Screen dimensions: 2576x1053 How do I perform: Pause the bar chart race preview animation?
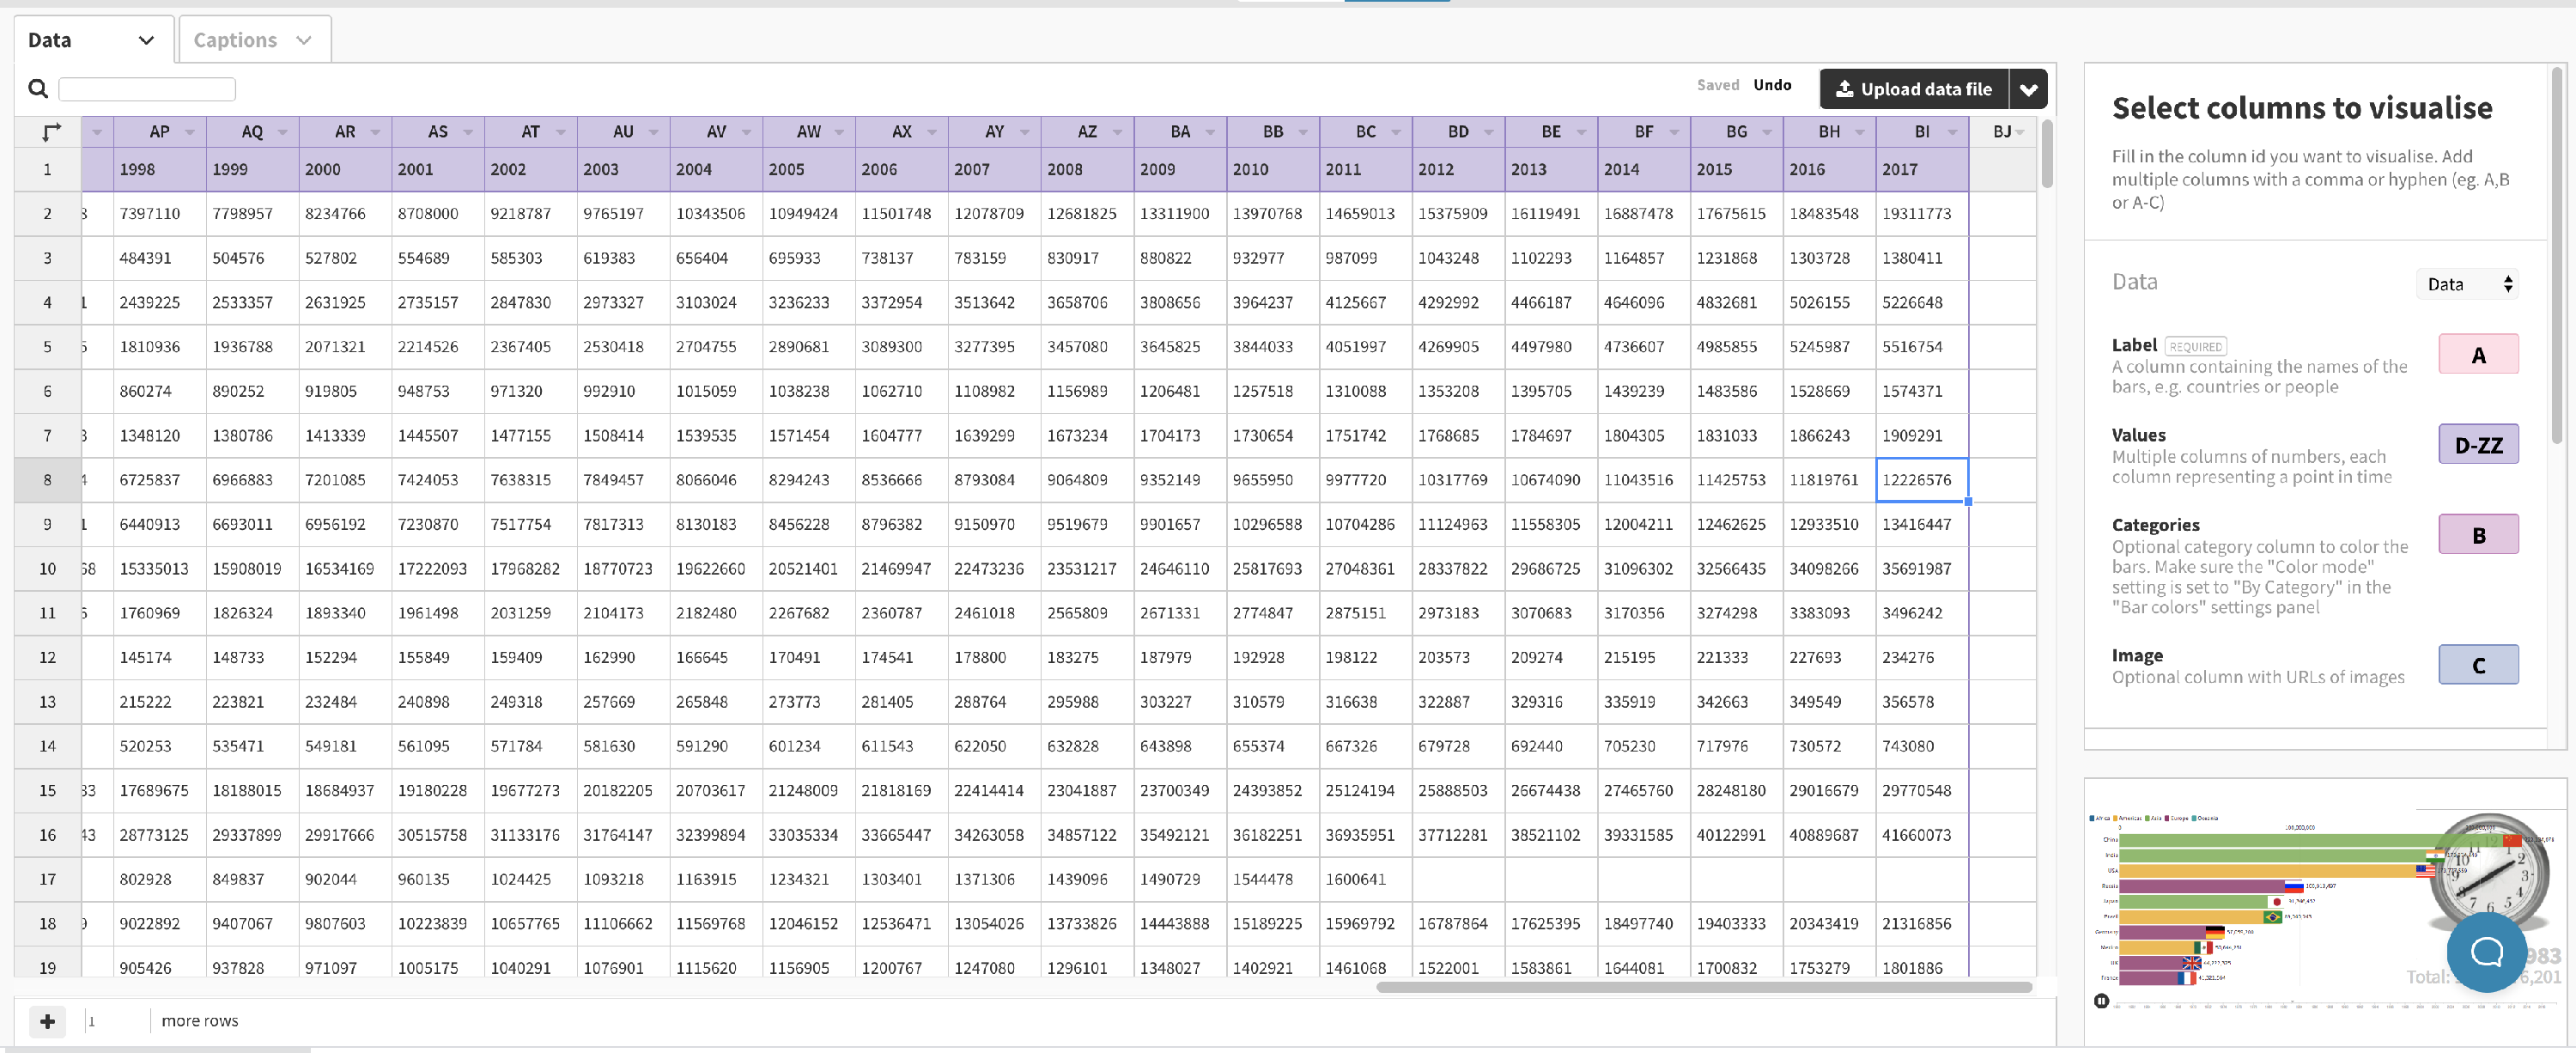pyautogui.click(x=2102, y=1000)
